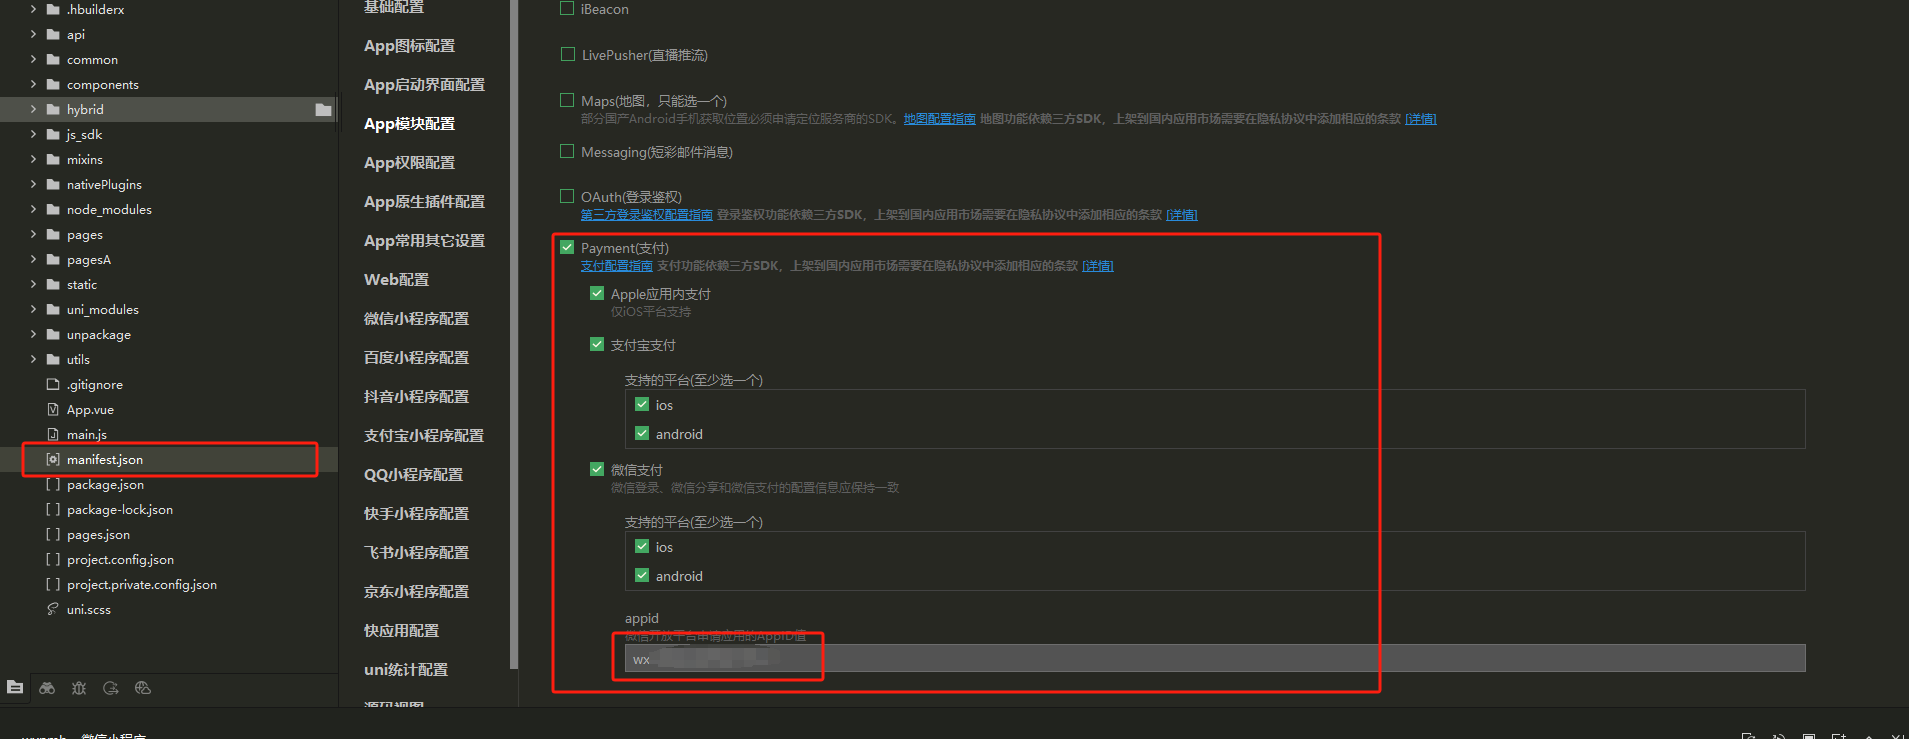
Task: Expand the common folder arrow
Action: coord(33,59)
